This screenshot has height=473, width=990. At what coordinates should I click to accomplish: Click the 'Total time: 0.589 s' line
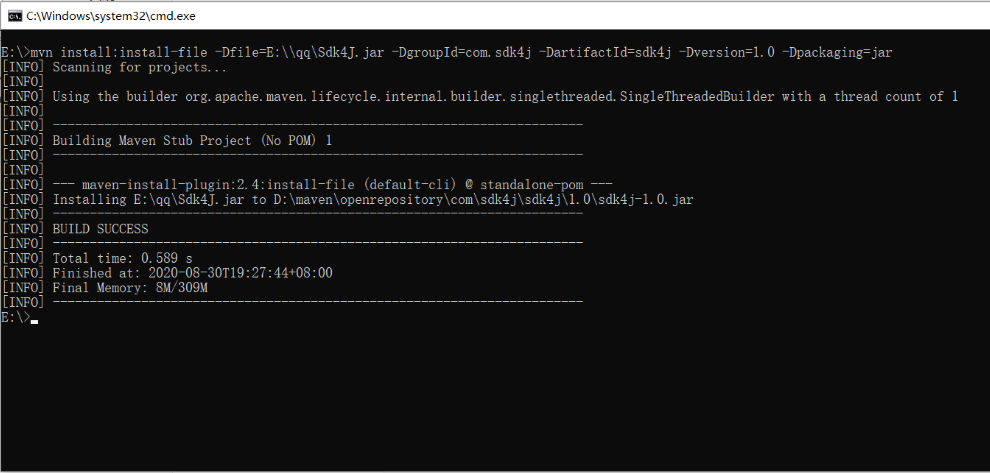pos(122,258)
